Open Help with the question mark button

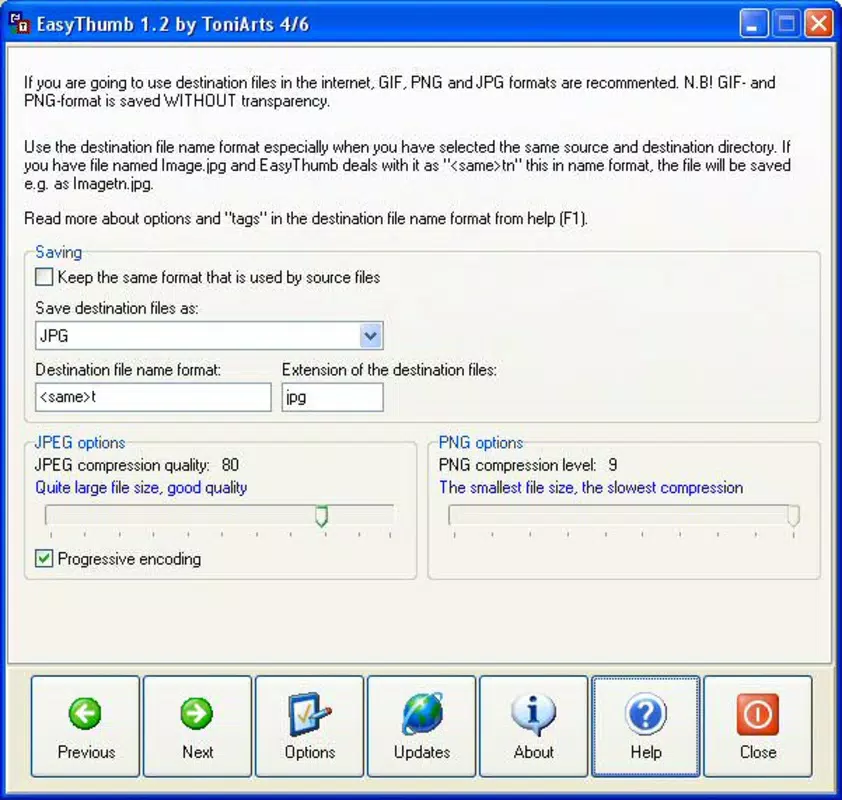pyautogui.click(x=645, y=726)
